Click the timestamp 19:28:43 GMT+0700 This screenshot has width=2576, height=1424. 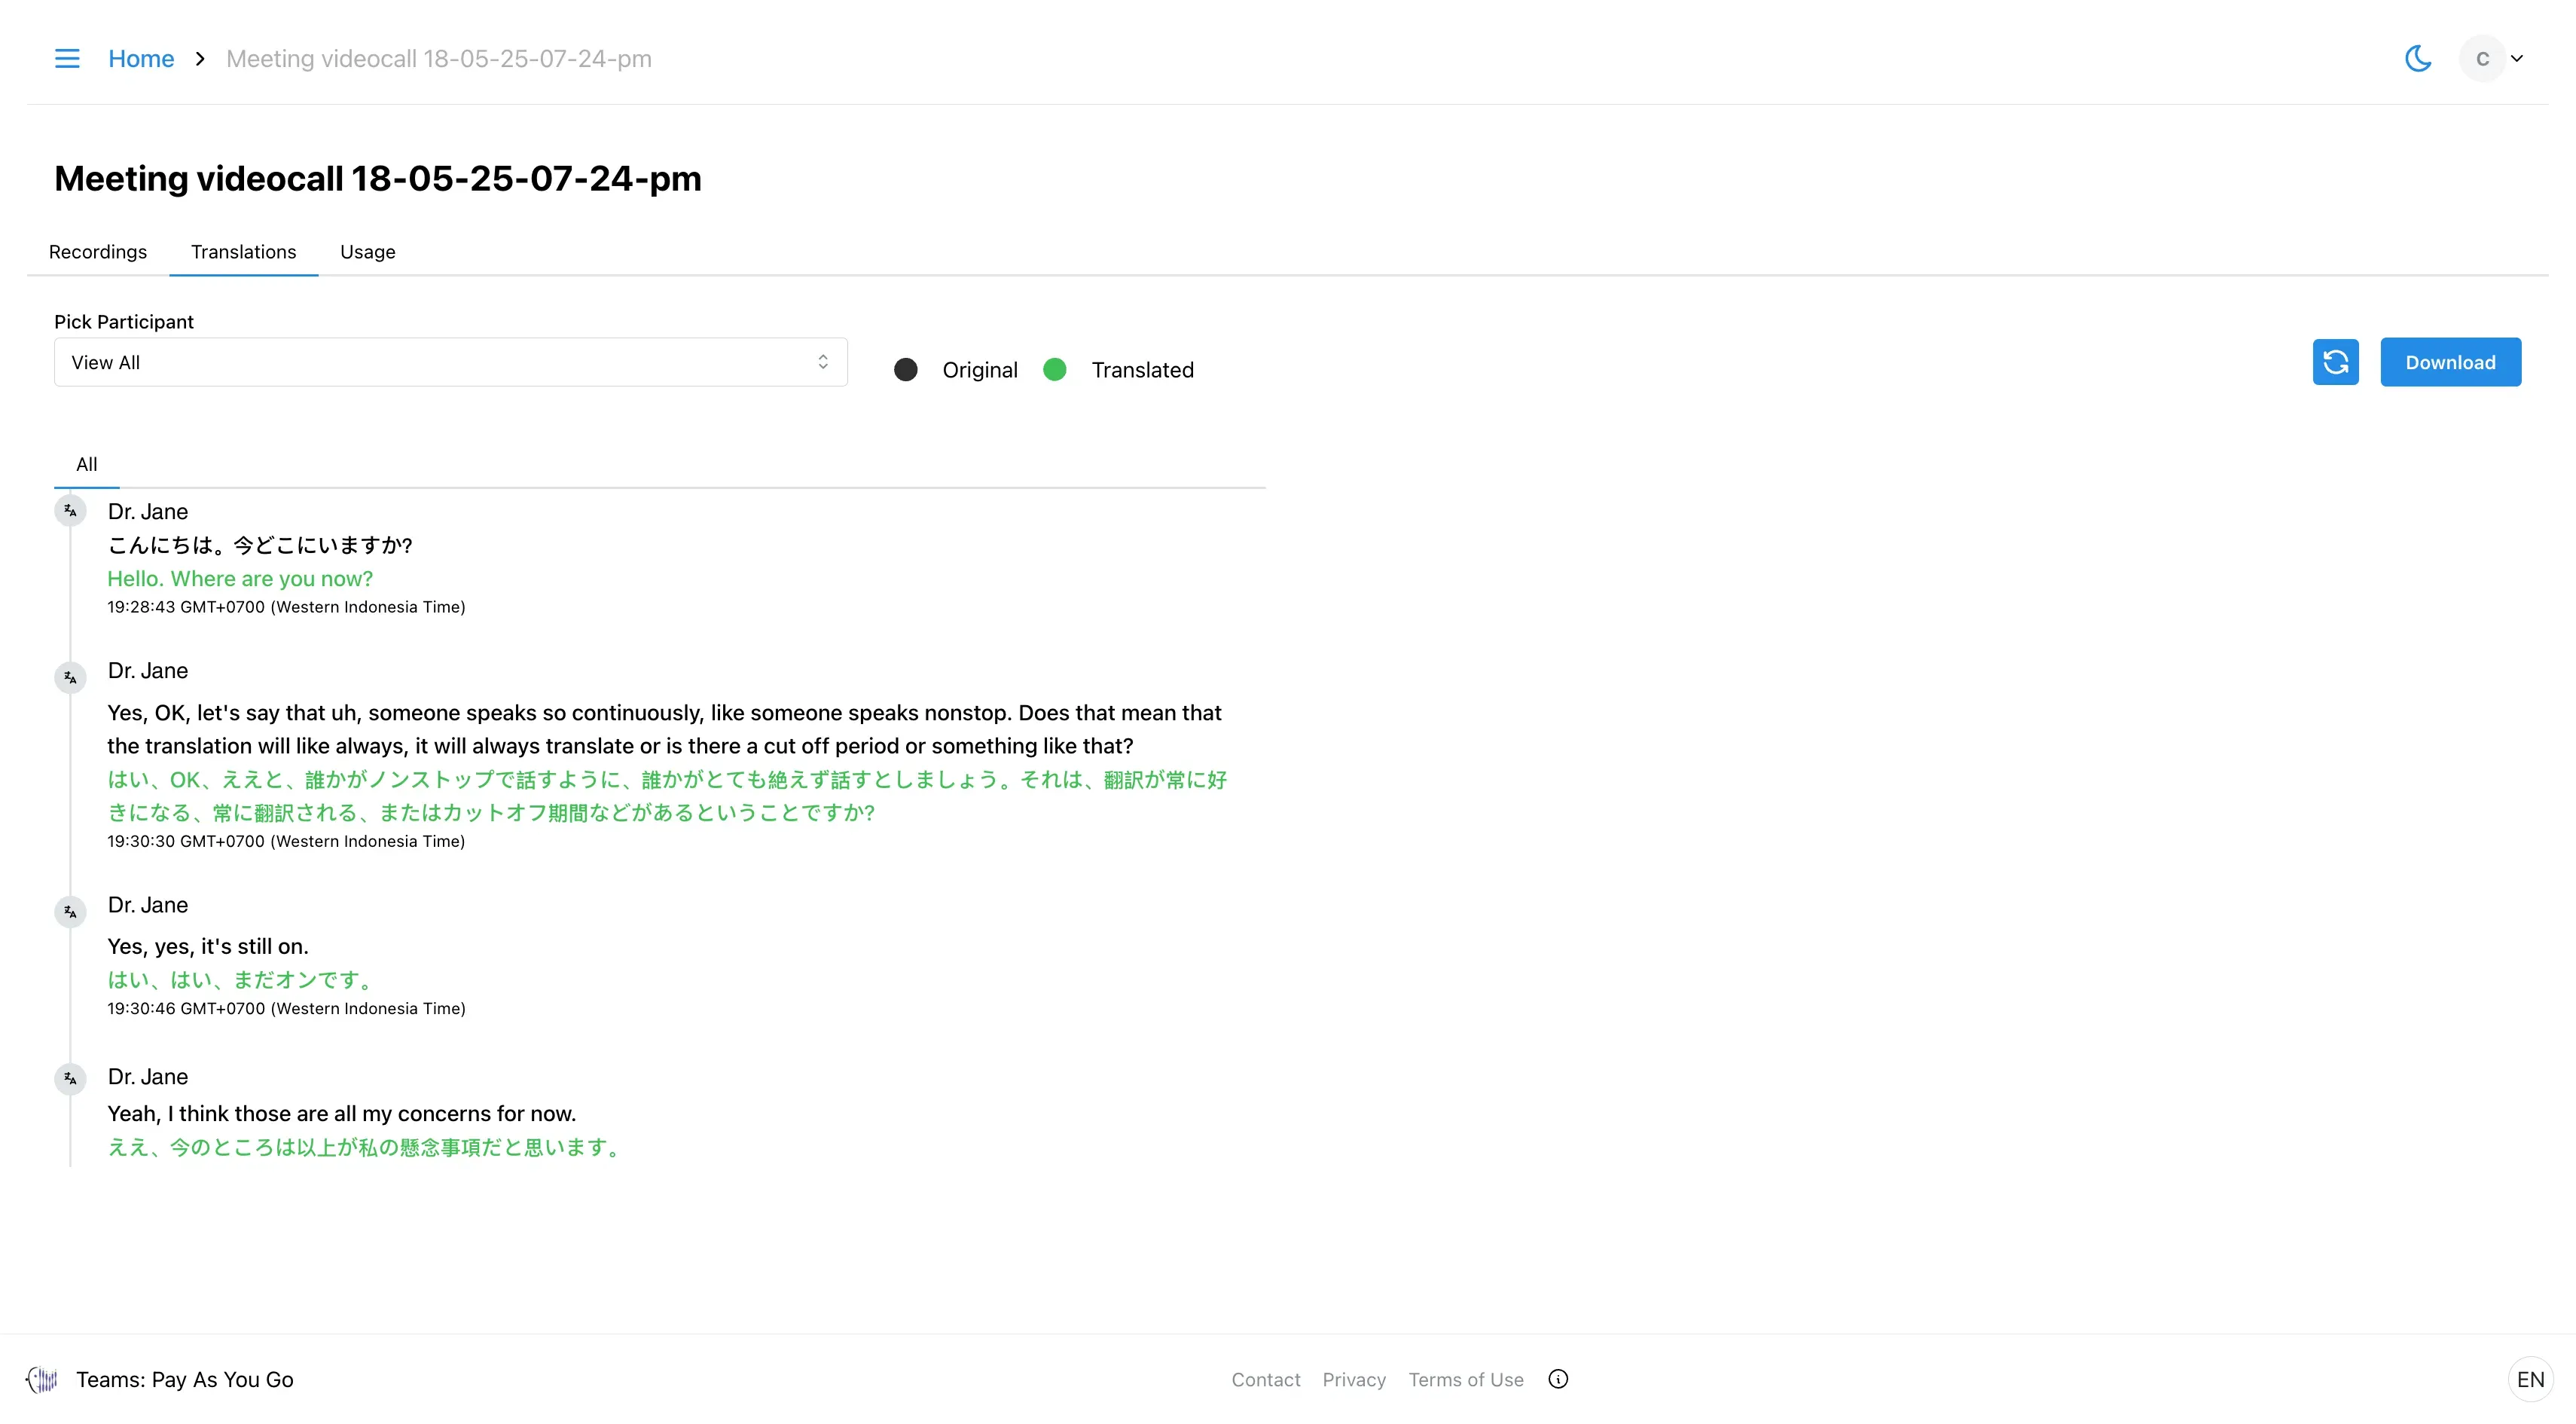286,607
